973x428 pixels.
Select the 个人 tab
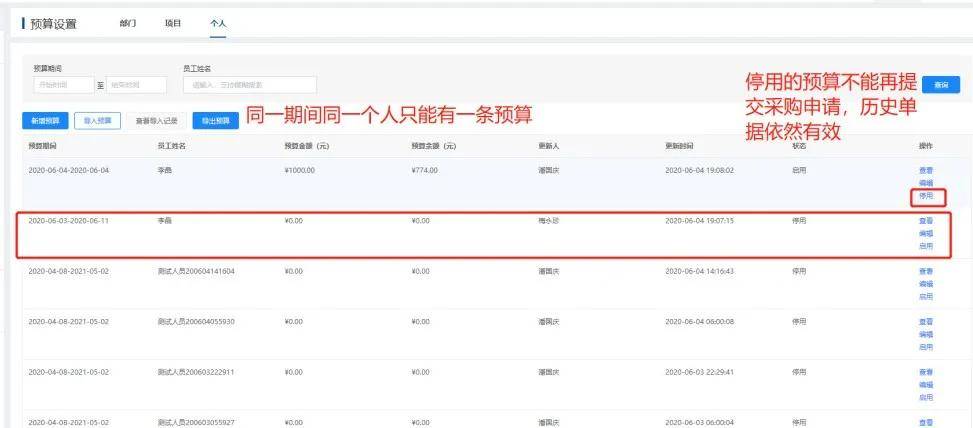coord(218,24)
